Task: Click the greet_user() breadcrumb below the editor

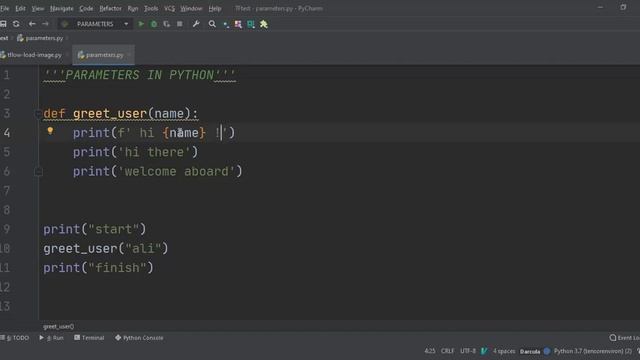Action: (x=58, y=327)
